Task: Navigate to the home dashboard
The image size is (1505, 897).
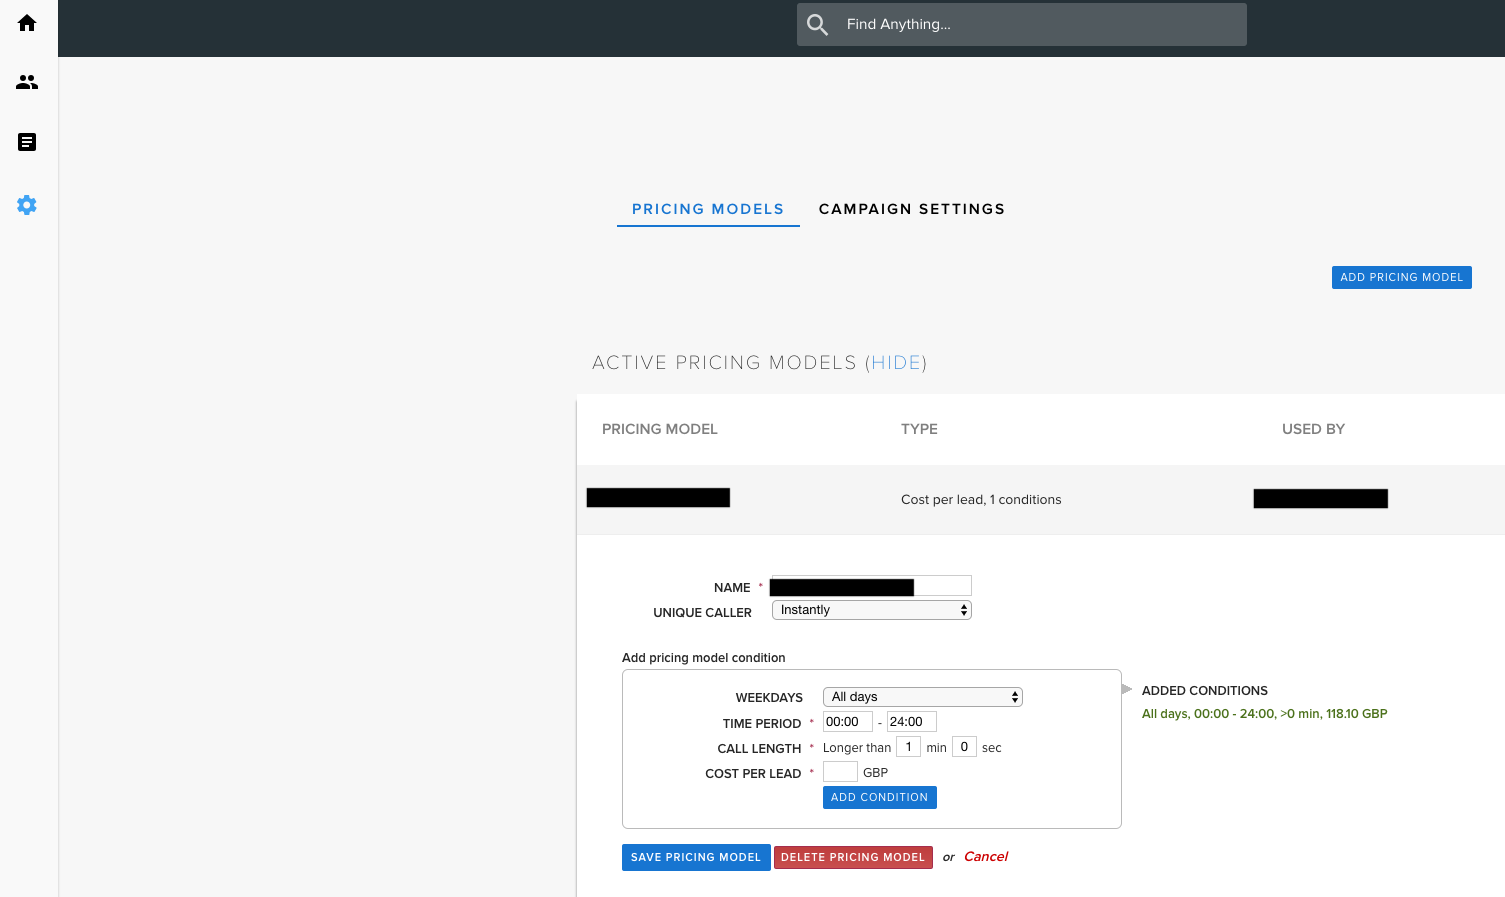Action: [x=27, y=22]
